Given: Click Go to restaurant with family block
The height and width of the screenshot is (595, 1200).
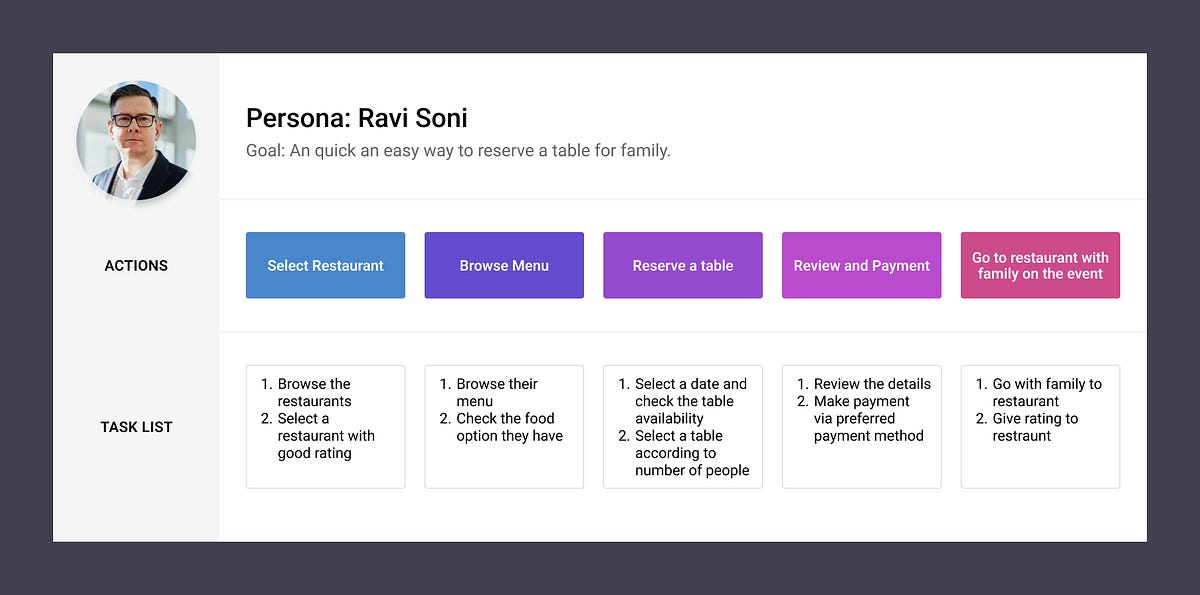Looking at the screenshot, I should (x=1040, y=265).
